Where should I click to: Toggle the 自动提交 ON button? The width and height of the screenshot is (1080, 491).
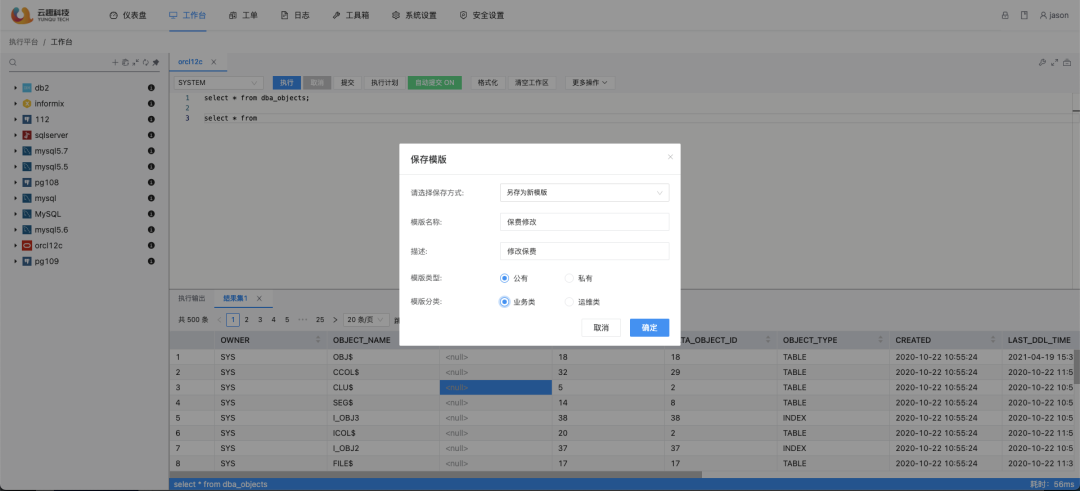tap(434, 83)
